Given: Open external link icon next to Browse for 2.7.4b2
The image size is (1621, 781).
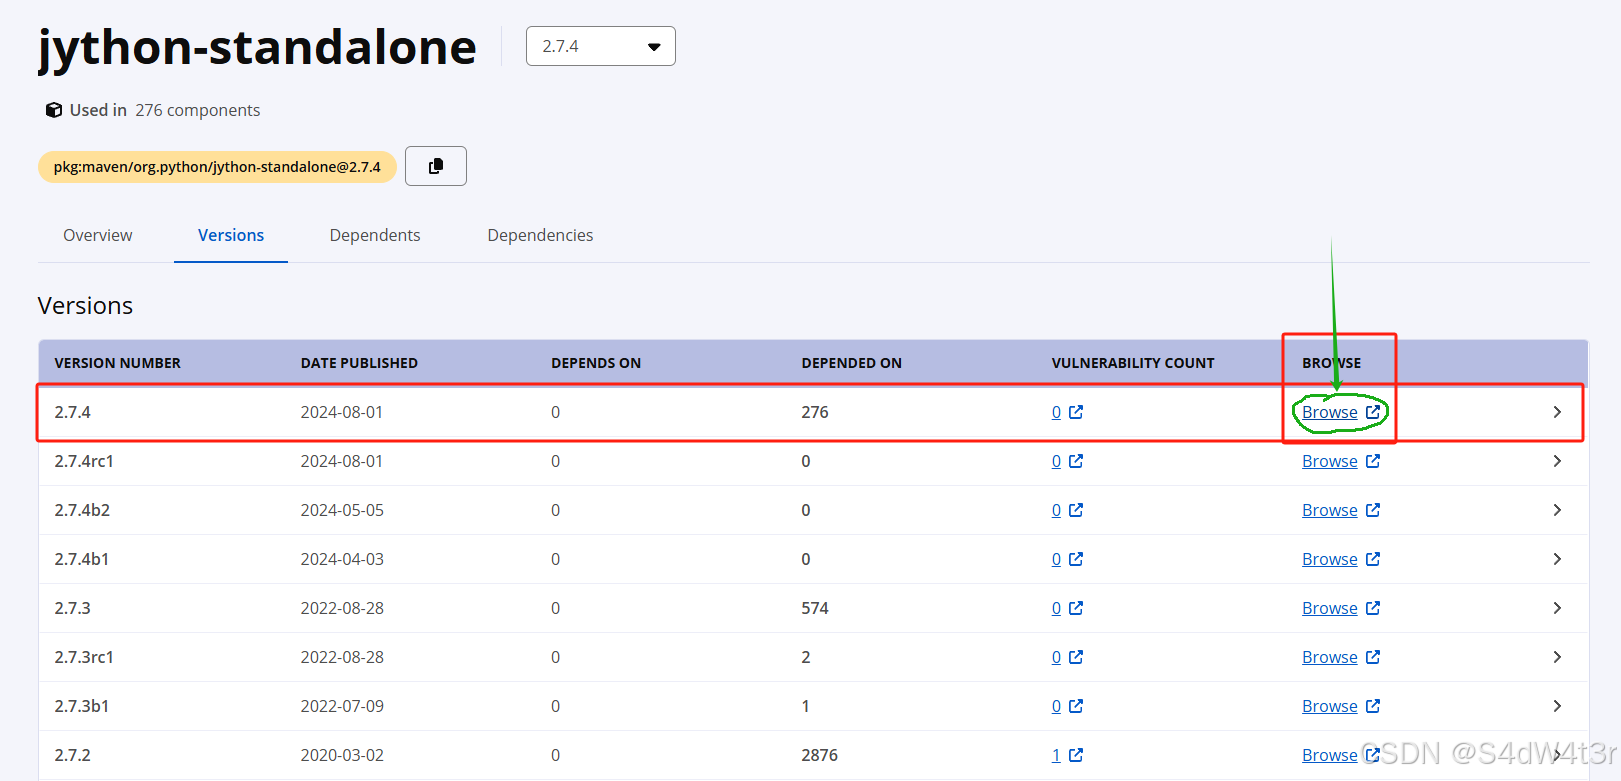Looking at the screenshot, I should click(1373, 510).
